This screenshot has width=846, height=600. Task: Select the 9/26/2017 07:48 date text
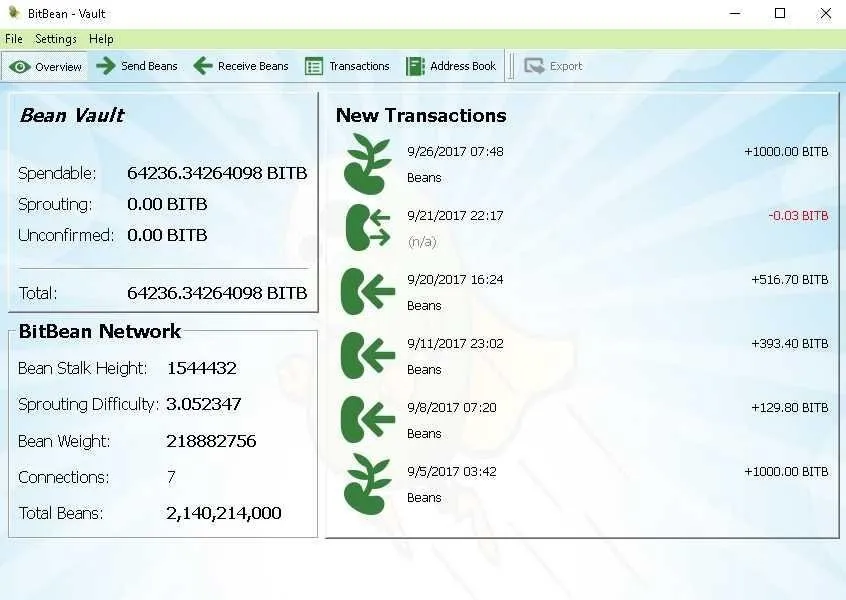click(455, 152)
